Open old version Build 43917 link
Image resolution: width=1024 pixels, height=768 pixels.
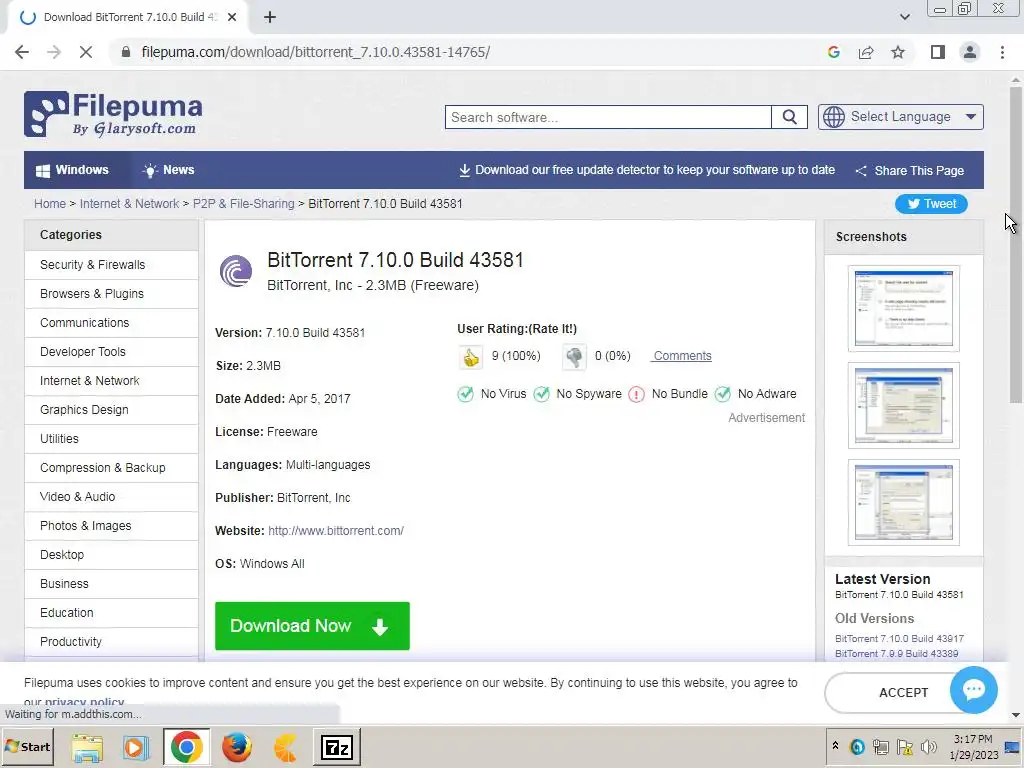[899, 639]
